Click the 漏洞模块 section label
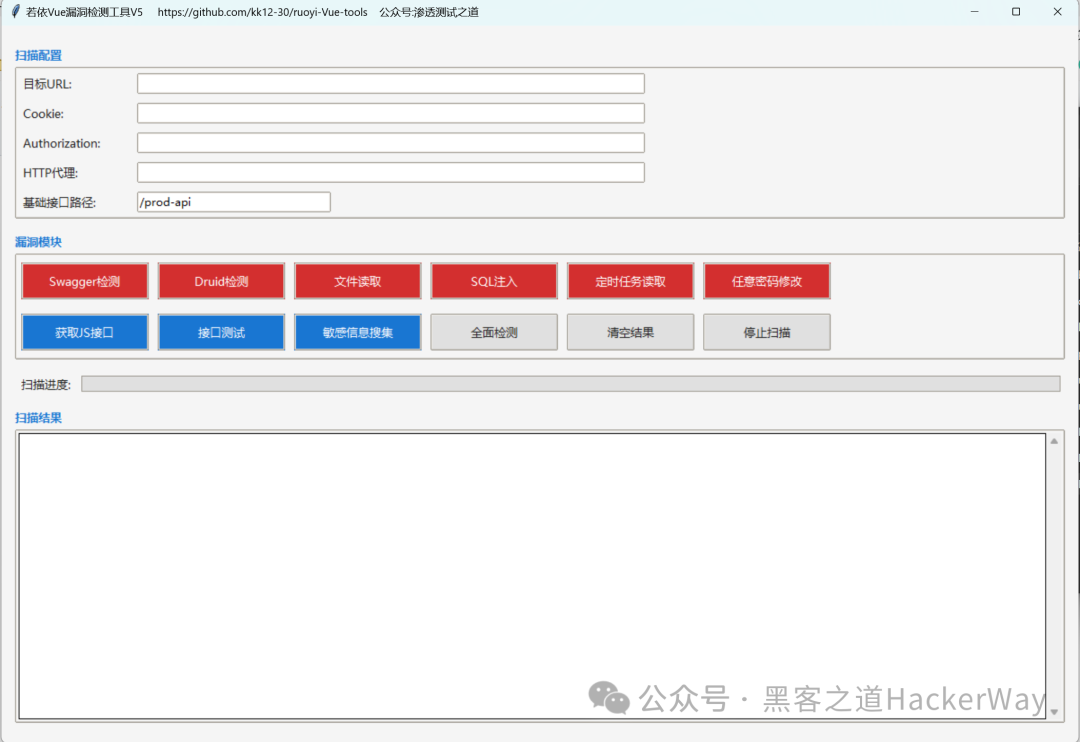1080x742 pixels. pos(39,242)
